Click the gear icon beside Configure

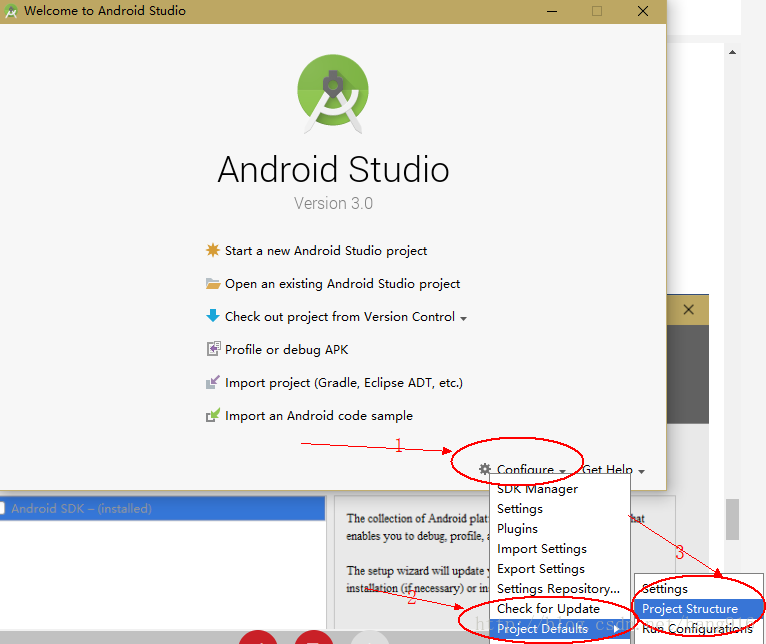(485, 469)
